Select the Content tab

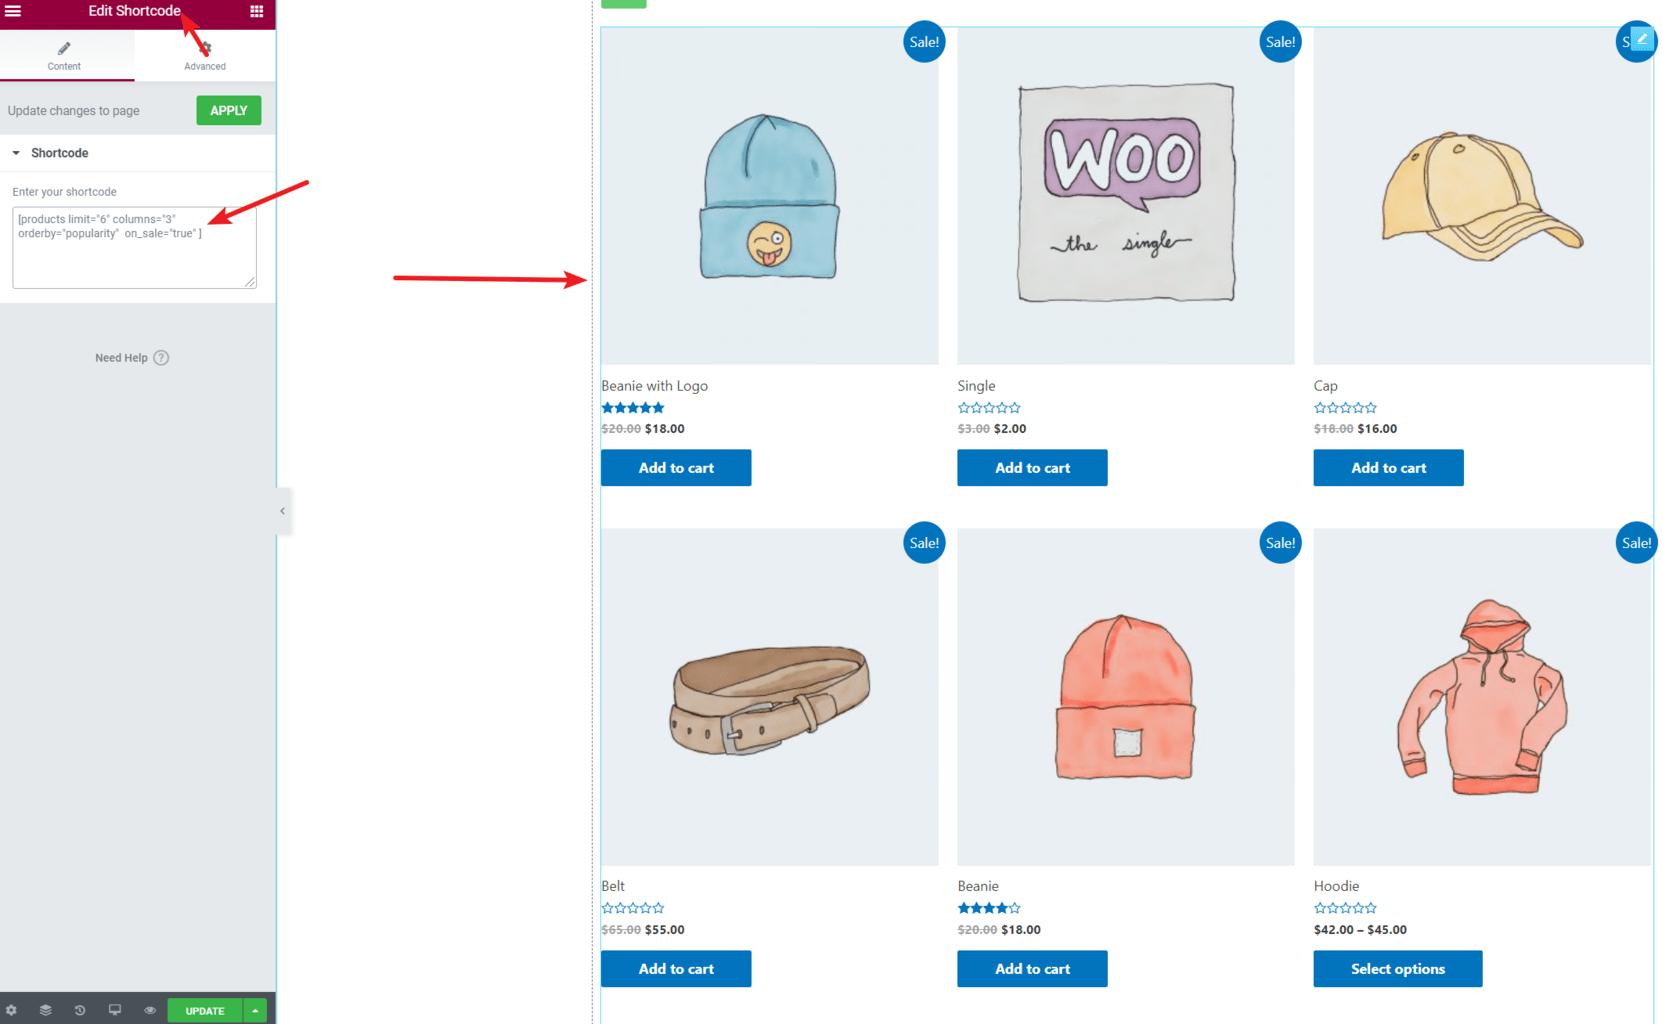tap(65, 55)
